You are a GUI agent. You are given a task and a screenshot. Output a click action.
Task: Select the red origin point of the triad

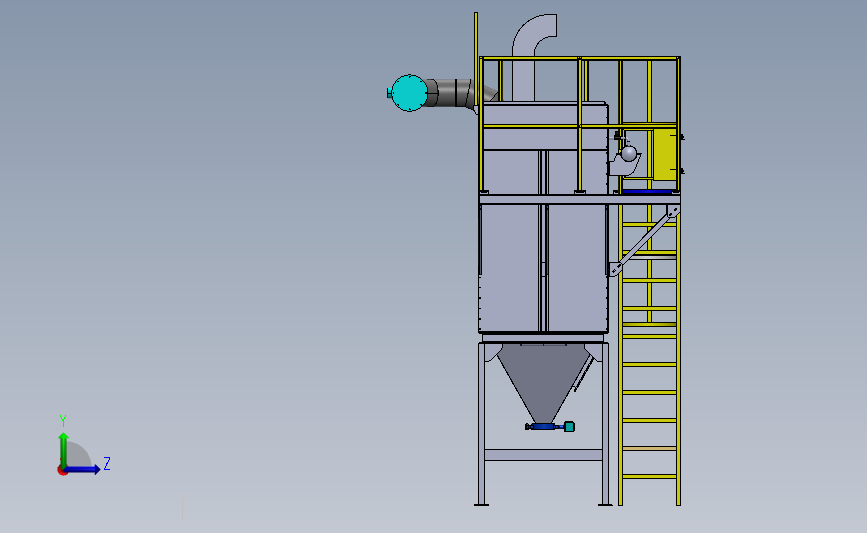[x=62, y=471]
